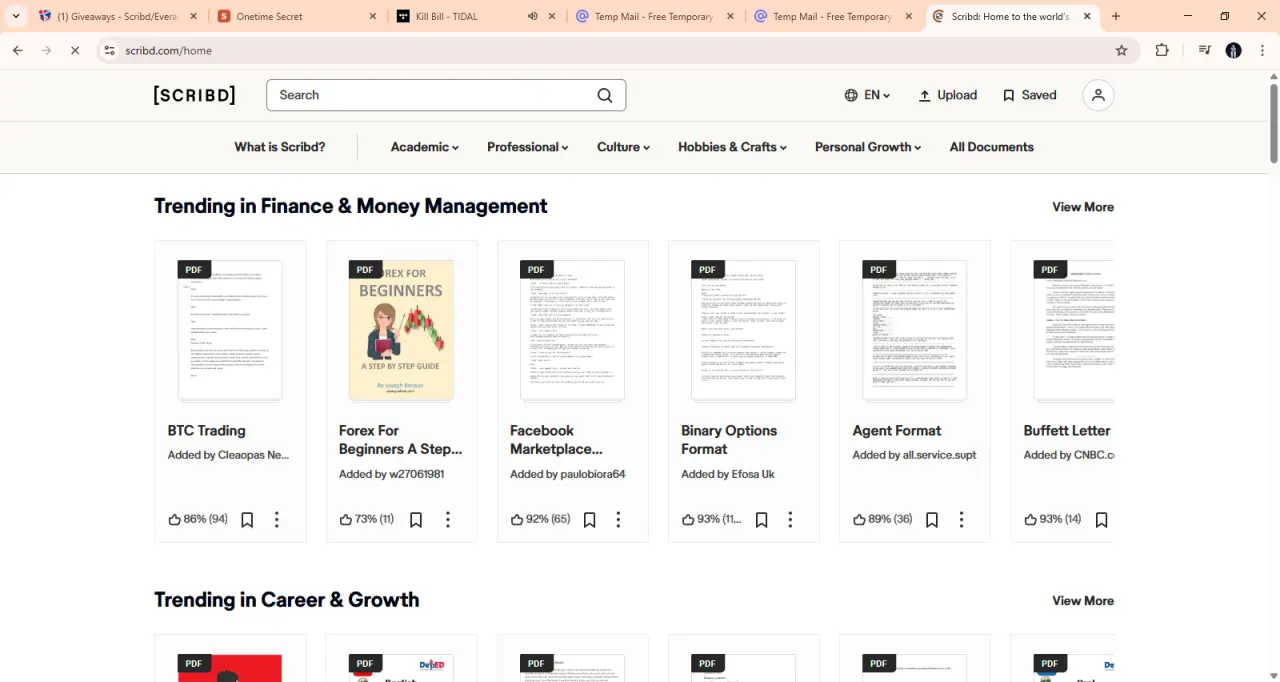Open the Saved bookmarks list
Screen dimensions: 1280x682
pos(1029,95)
